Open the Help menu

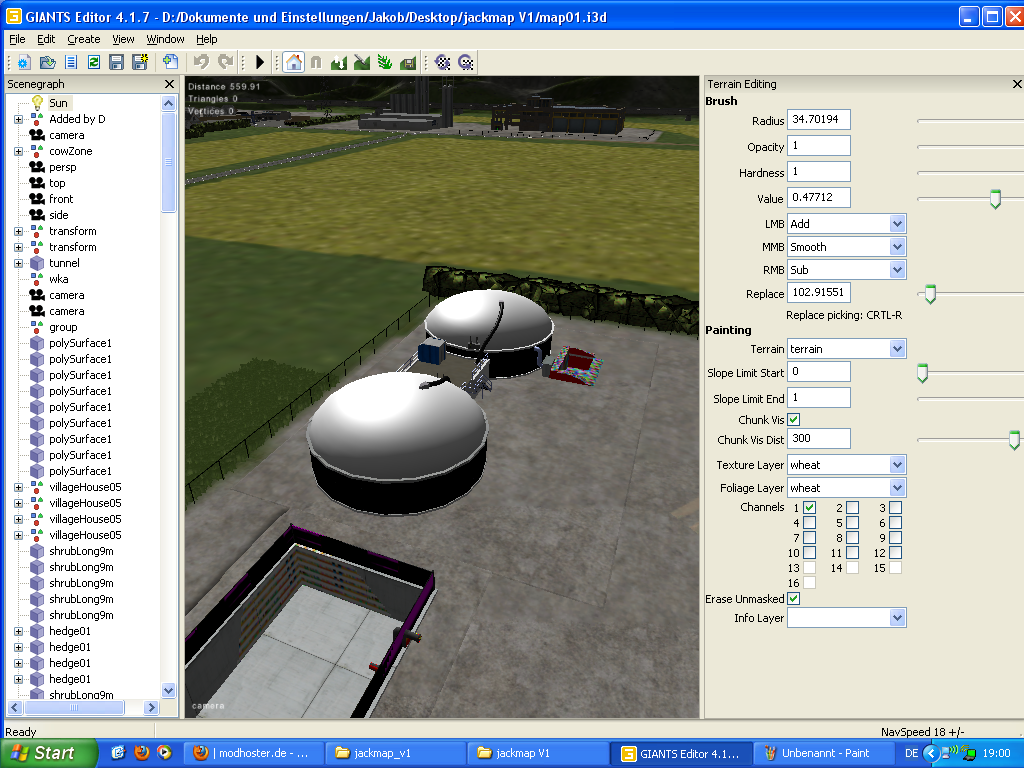coord(206,39)
